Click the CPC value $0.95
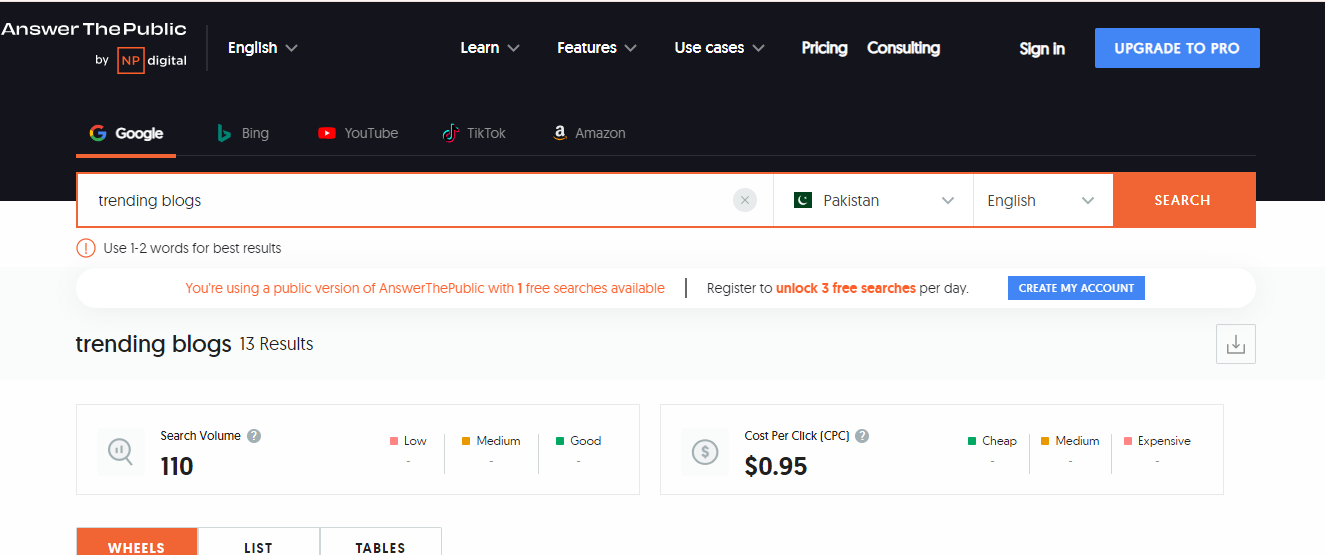The width and height of the screenshot is (1325, 555). (776, 466)
